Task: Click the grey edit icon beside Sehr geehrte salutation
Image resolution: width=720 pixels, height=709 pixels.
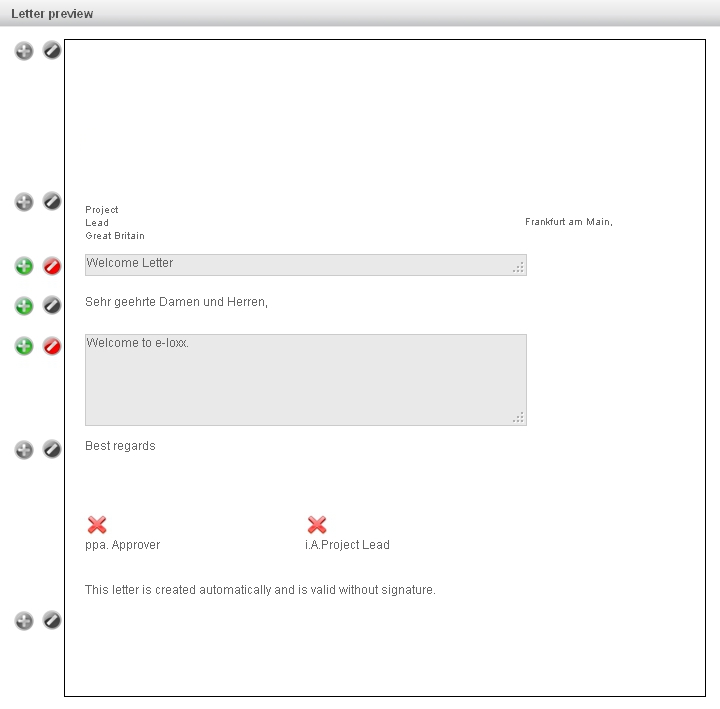Action: 52,305
